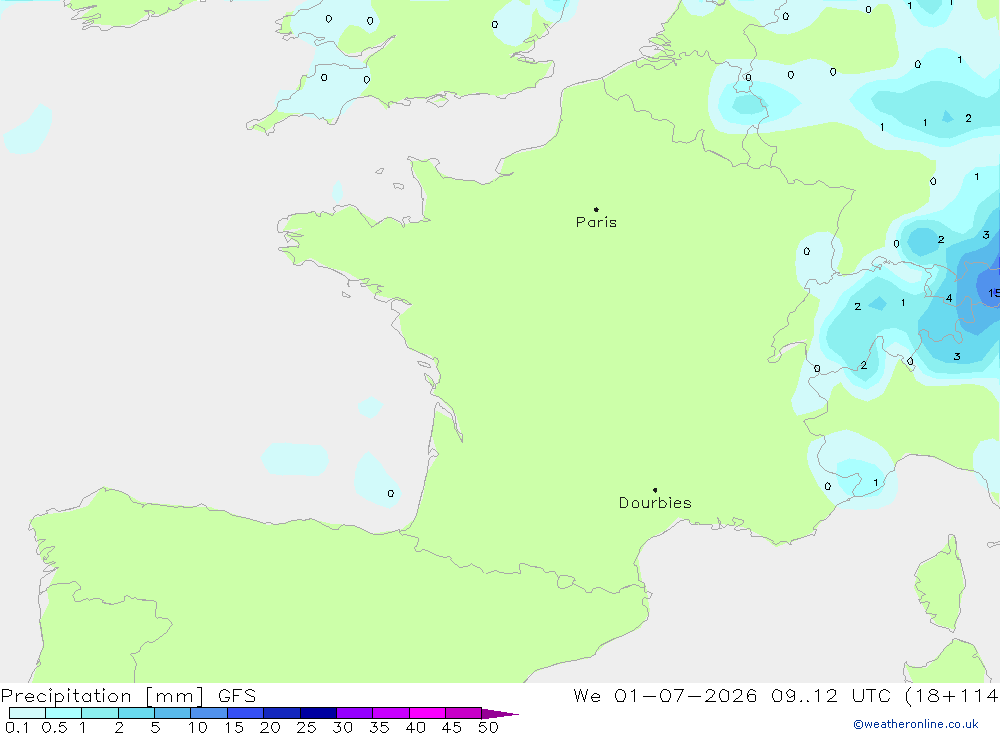Click the '(18+114' forecast offset text
The height and width of the screenshot is (733, 1000).
click(952, 695)
